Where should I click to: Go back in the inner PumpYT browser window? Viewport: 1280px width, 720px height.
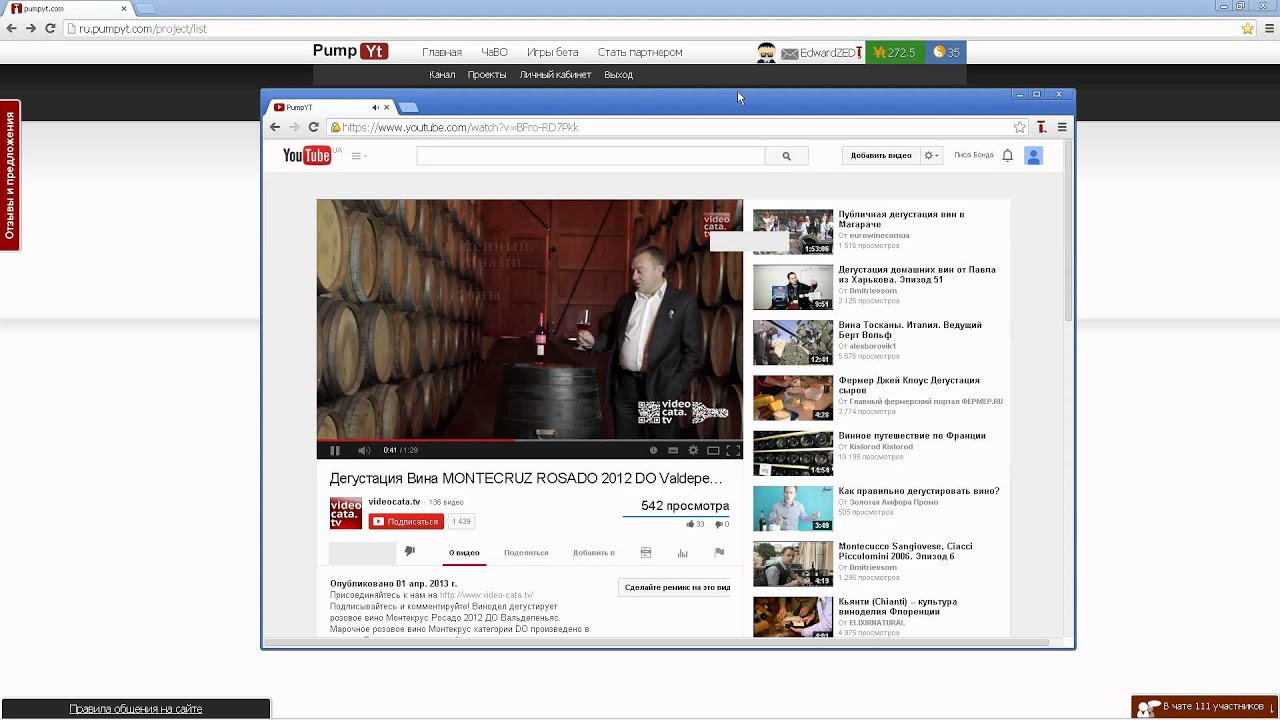[x=275, y=127]
